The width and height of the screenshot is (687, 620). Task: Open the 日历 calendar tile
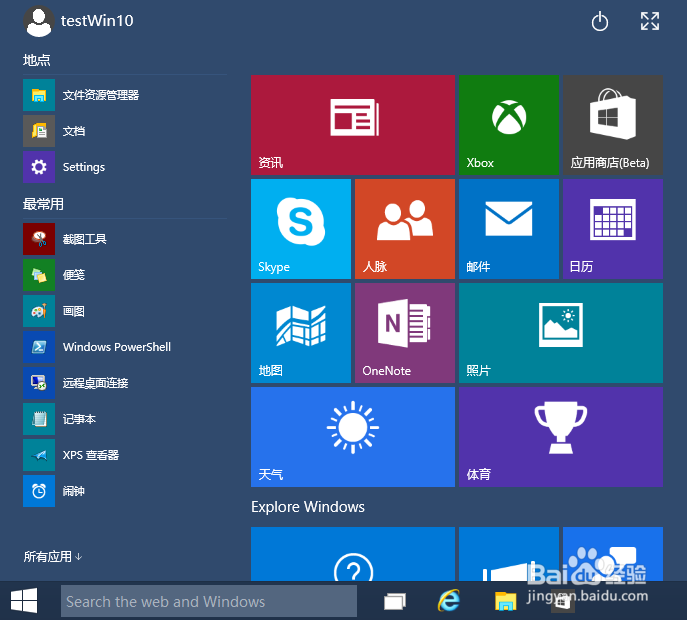[613, 229]
